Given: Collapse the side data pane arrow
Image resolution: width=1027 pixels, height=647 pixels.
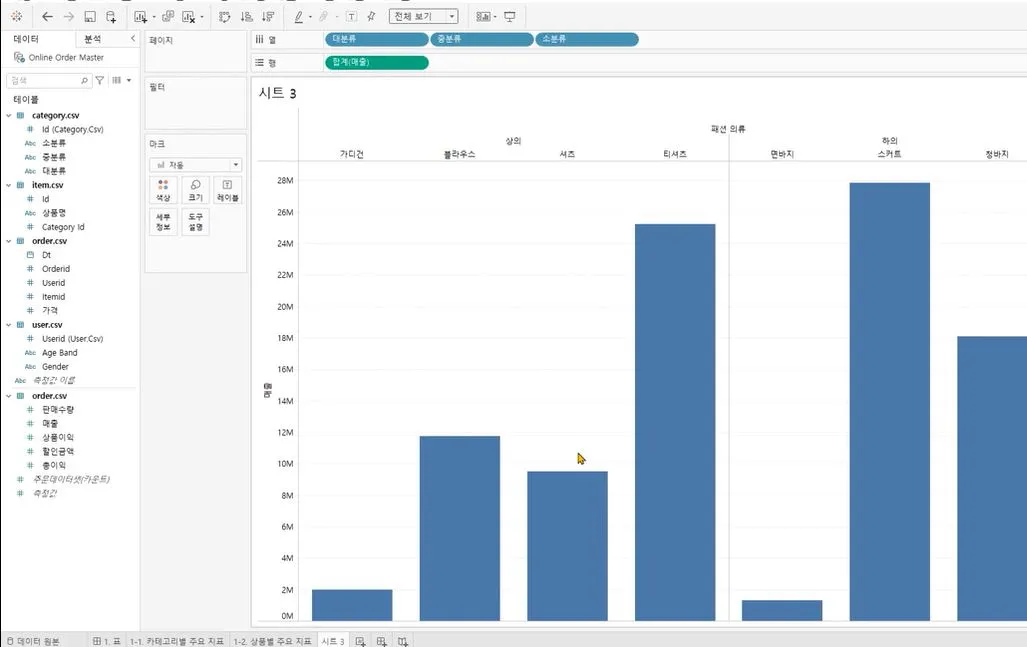Looking at the screenshot, I should click(x=133, y=39).
